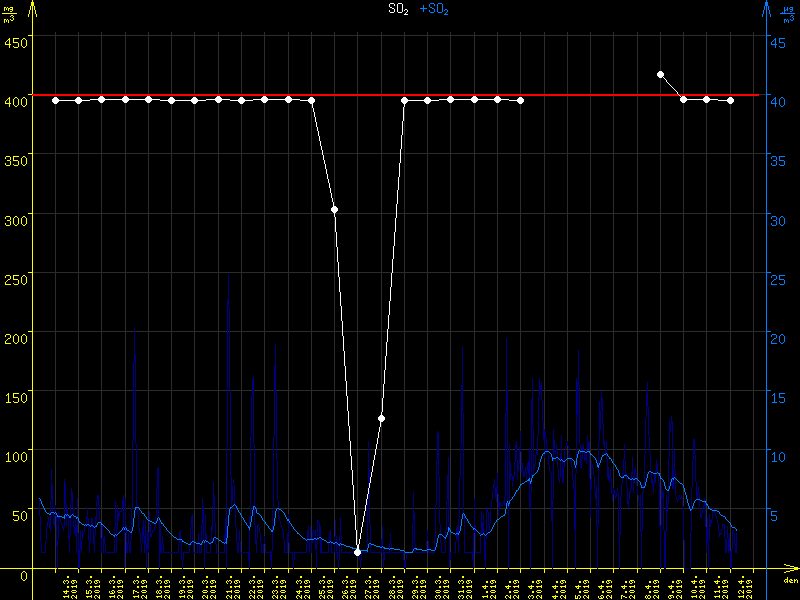Click the blue unit label top-right
800x600 pixels.
point(789,12)
